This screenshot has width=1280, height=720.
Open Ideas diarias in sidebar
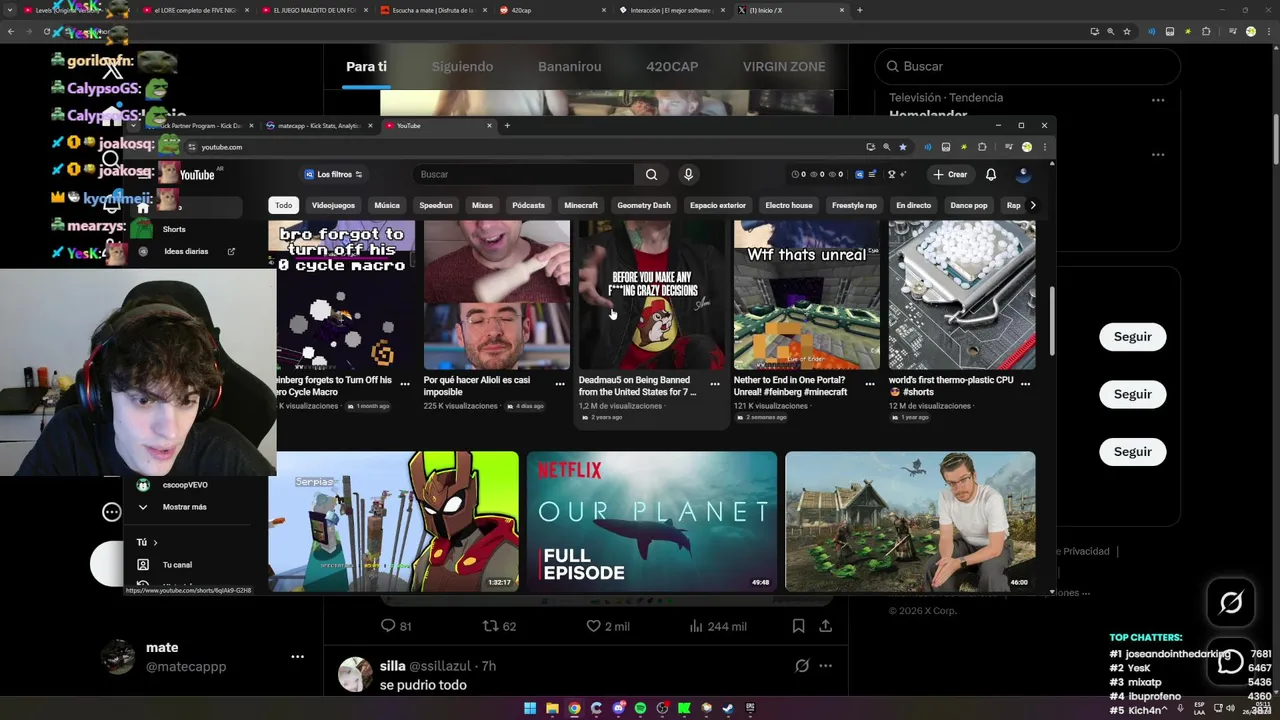[x=186, y=251]
